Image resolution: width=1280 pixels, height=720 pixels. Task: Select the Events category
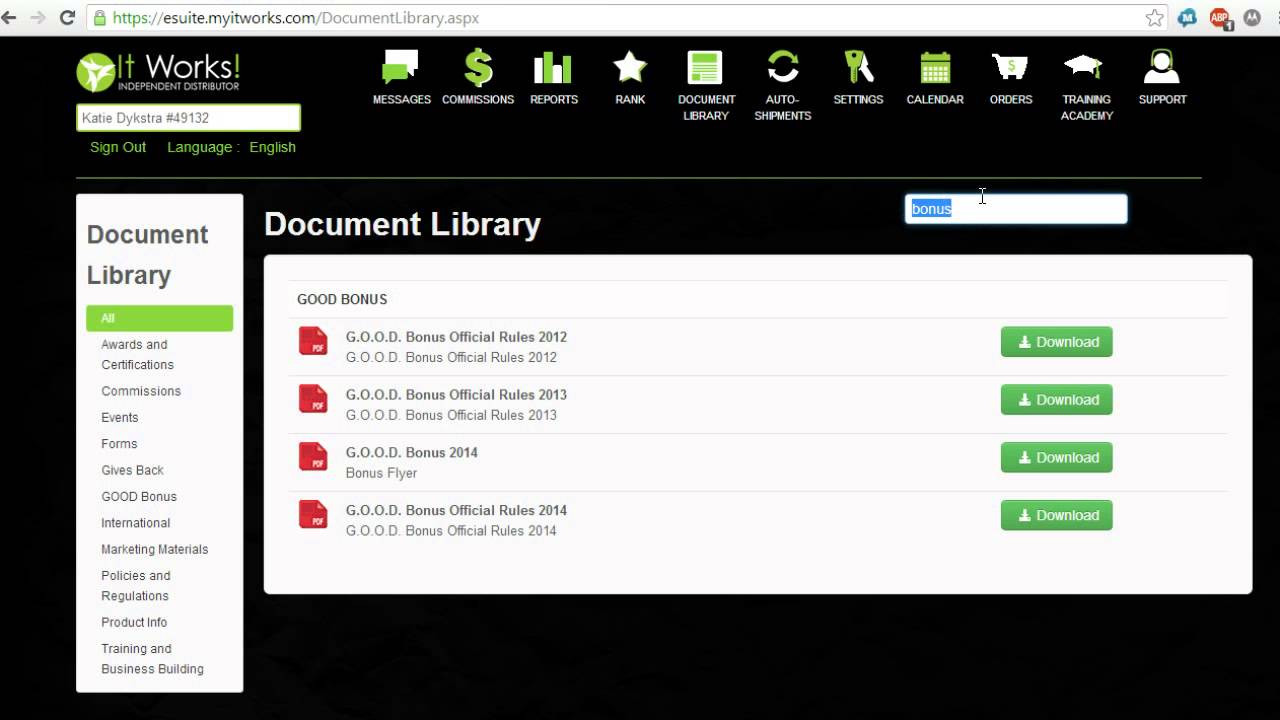point(120,417)
